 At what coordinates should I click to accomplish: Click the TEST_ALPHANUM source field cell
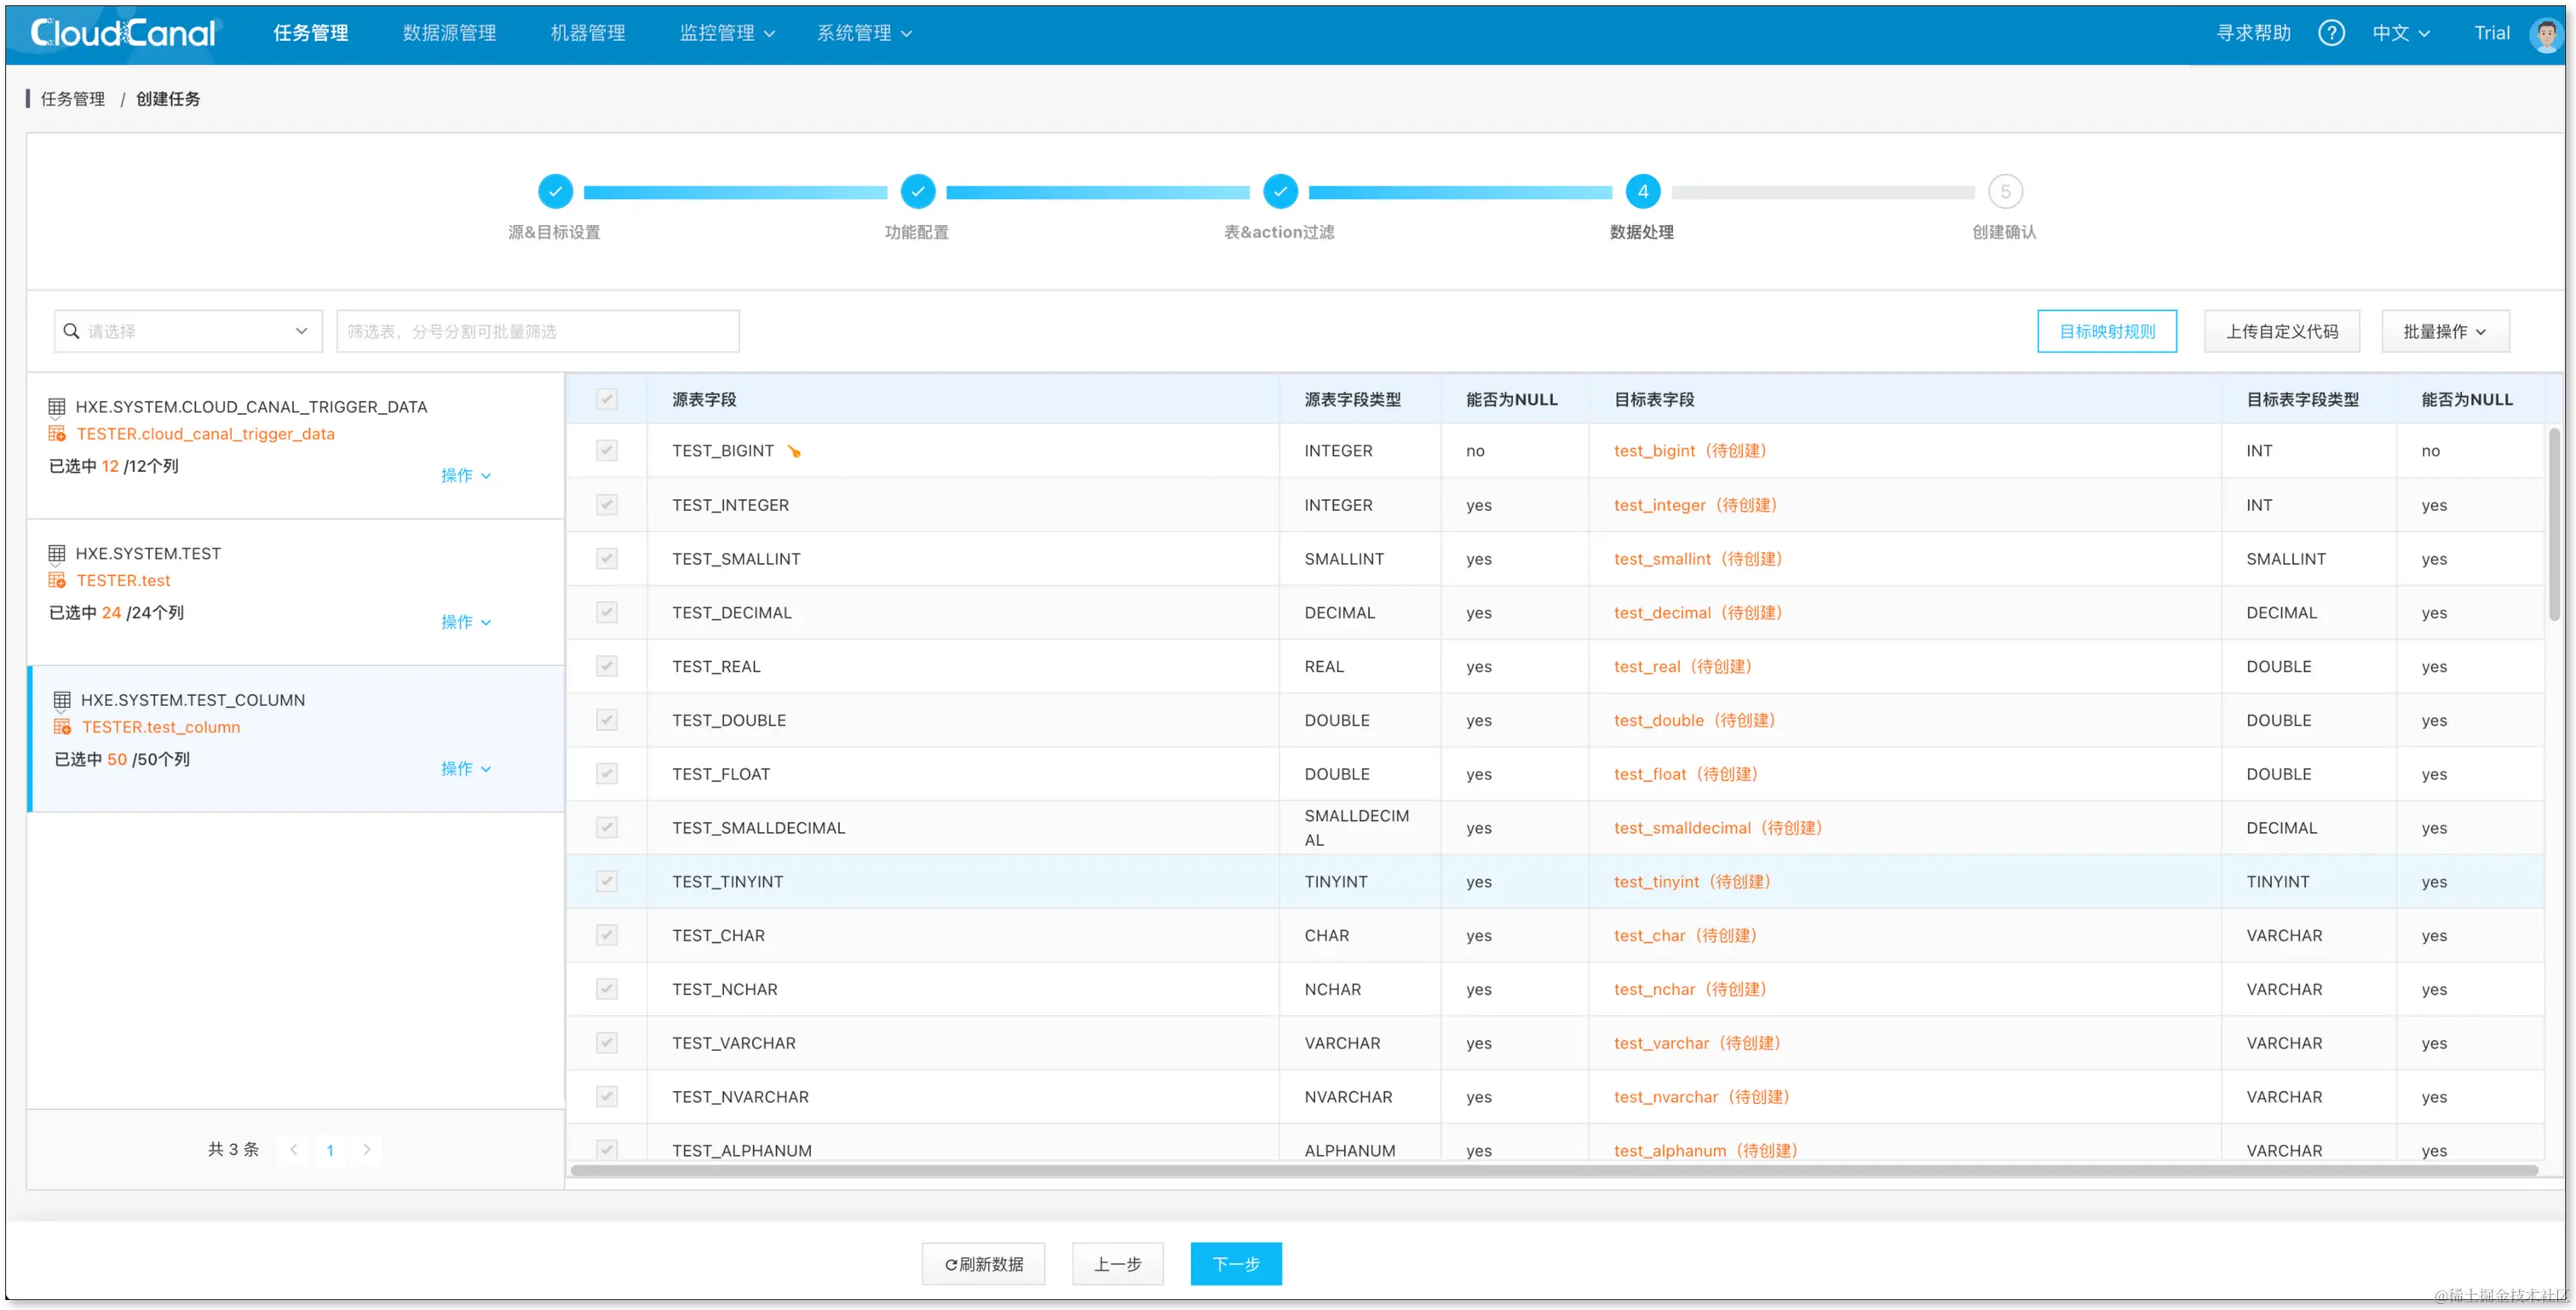tap(742, 1150)
